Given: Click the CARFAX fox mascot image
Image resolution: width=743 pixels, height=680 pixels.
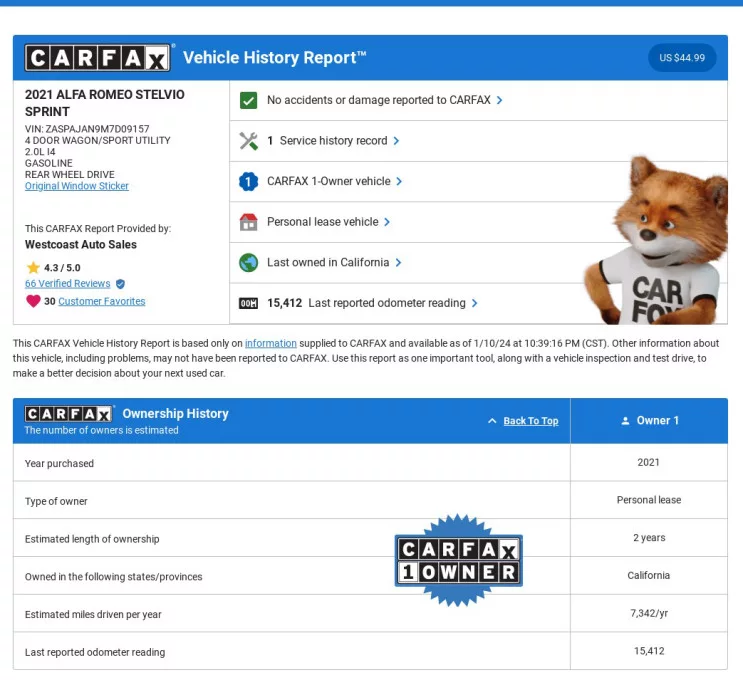Looking at the screenshot, I should tap(660, 245).
